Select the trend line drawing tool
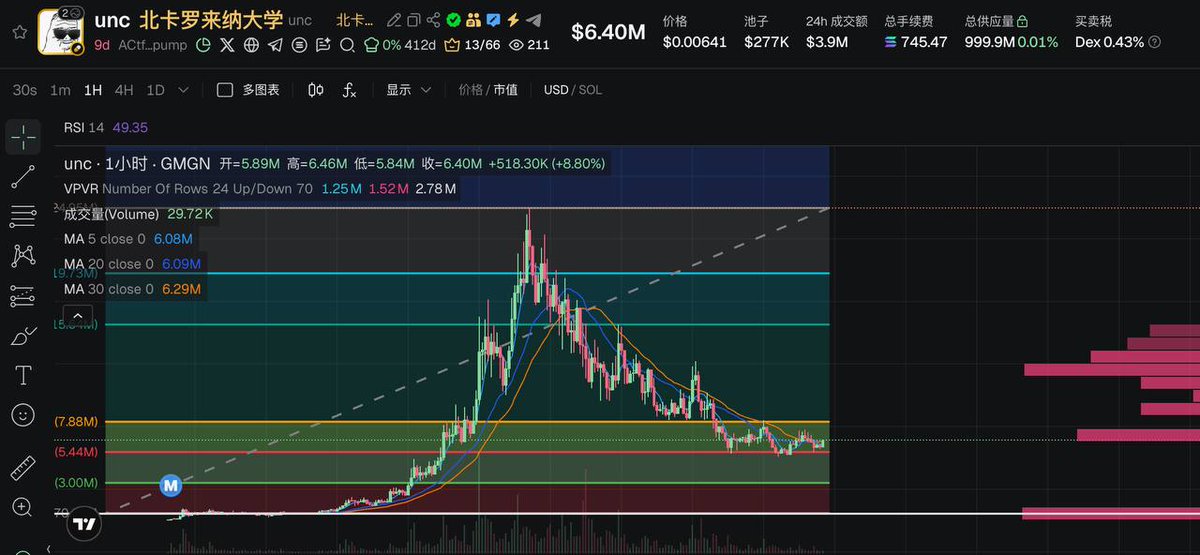The image size is (1200, 555). 22,178
